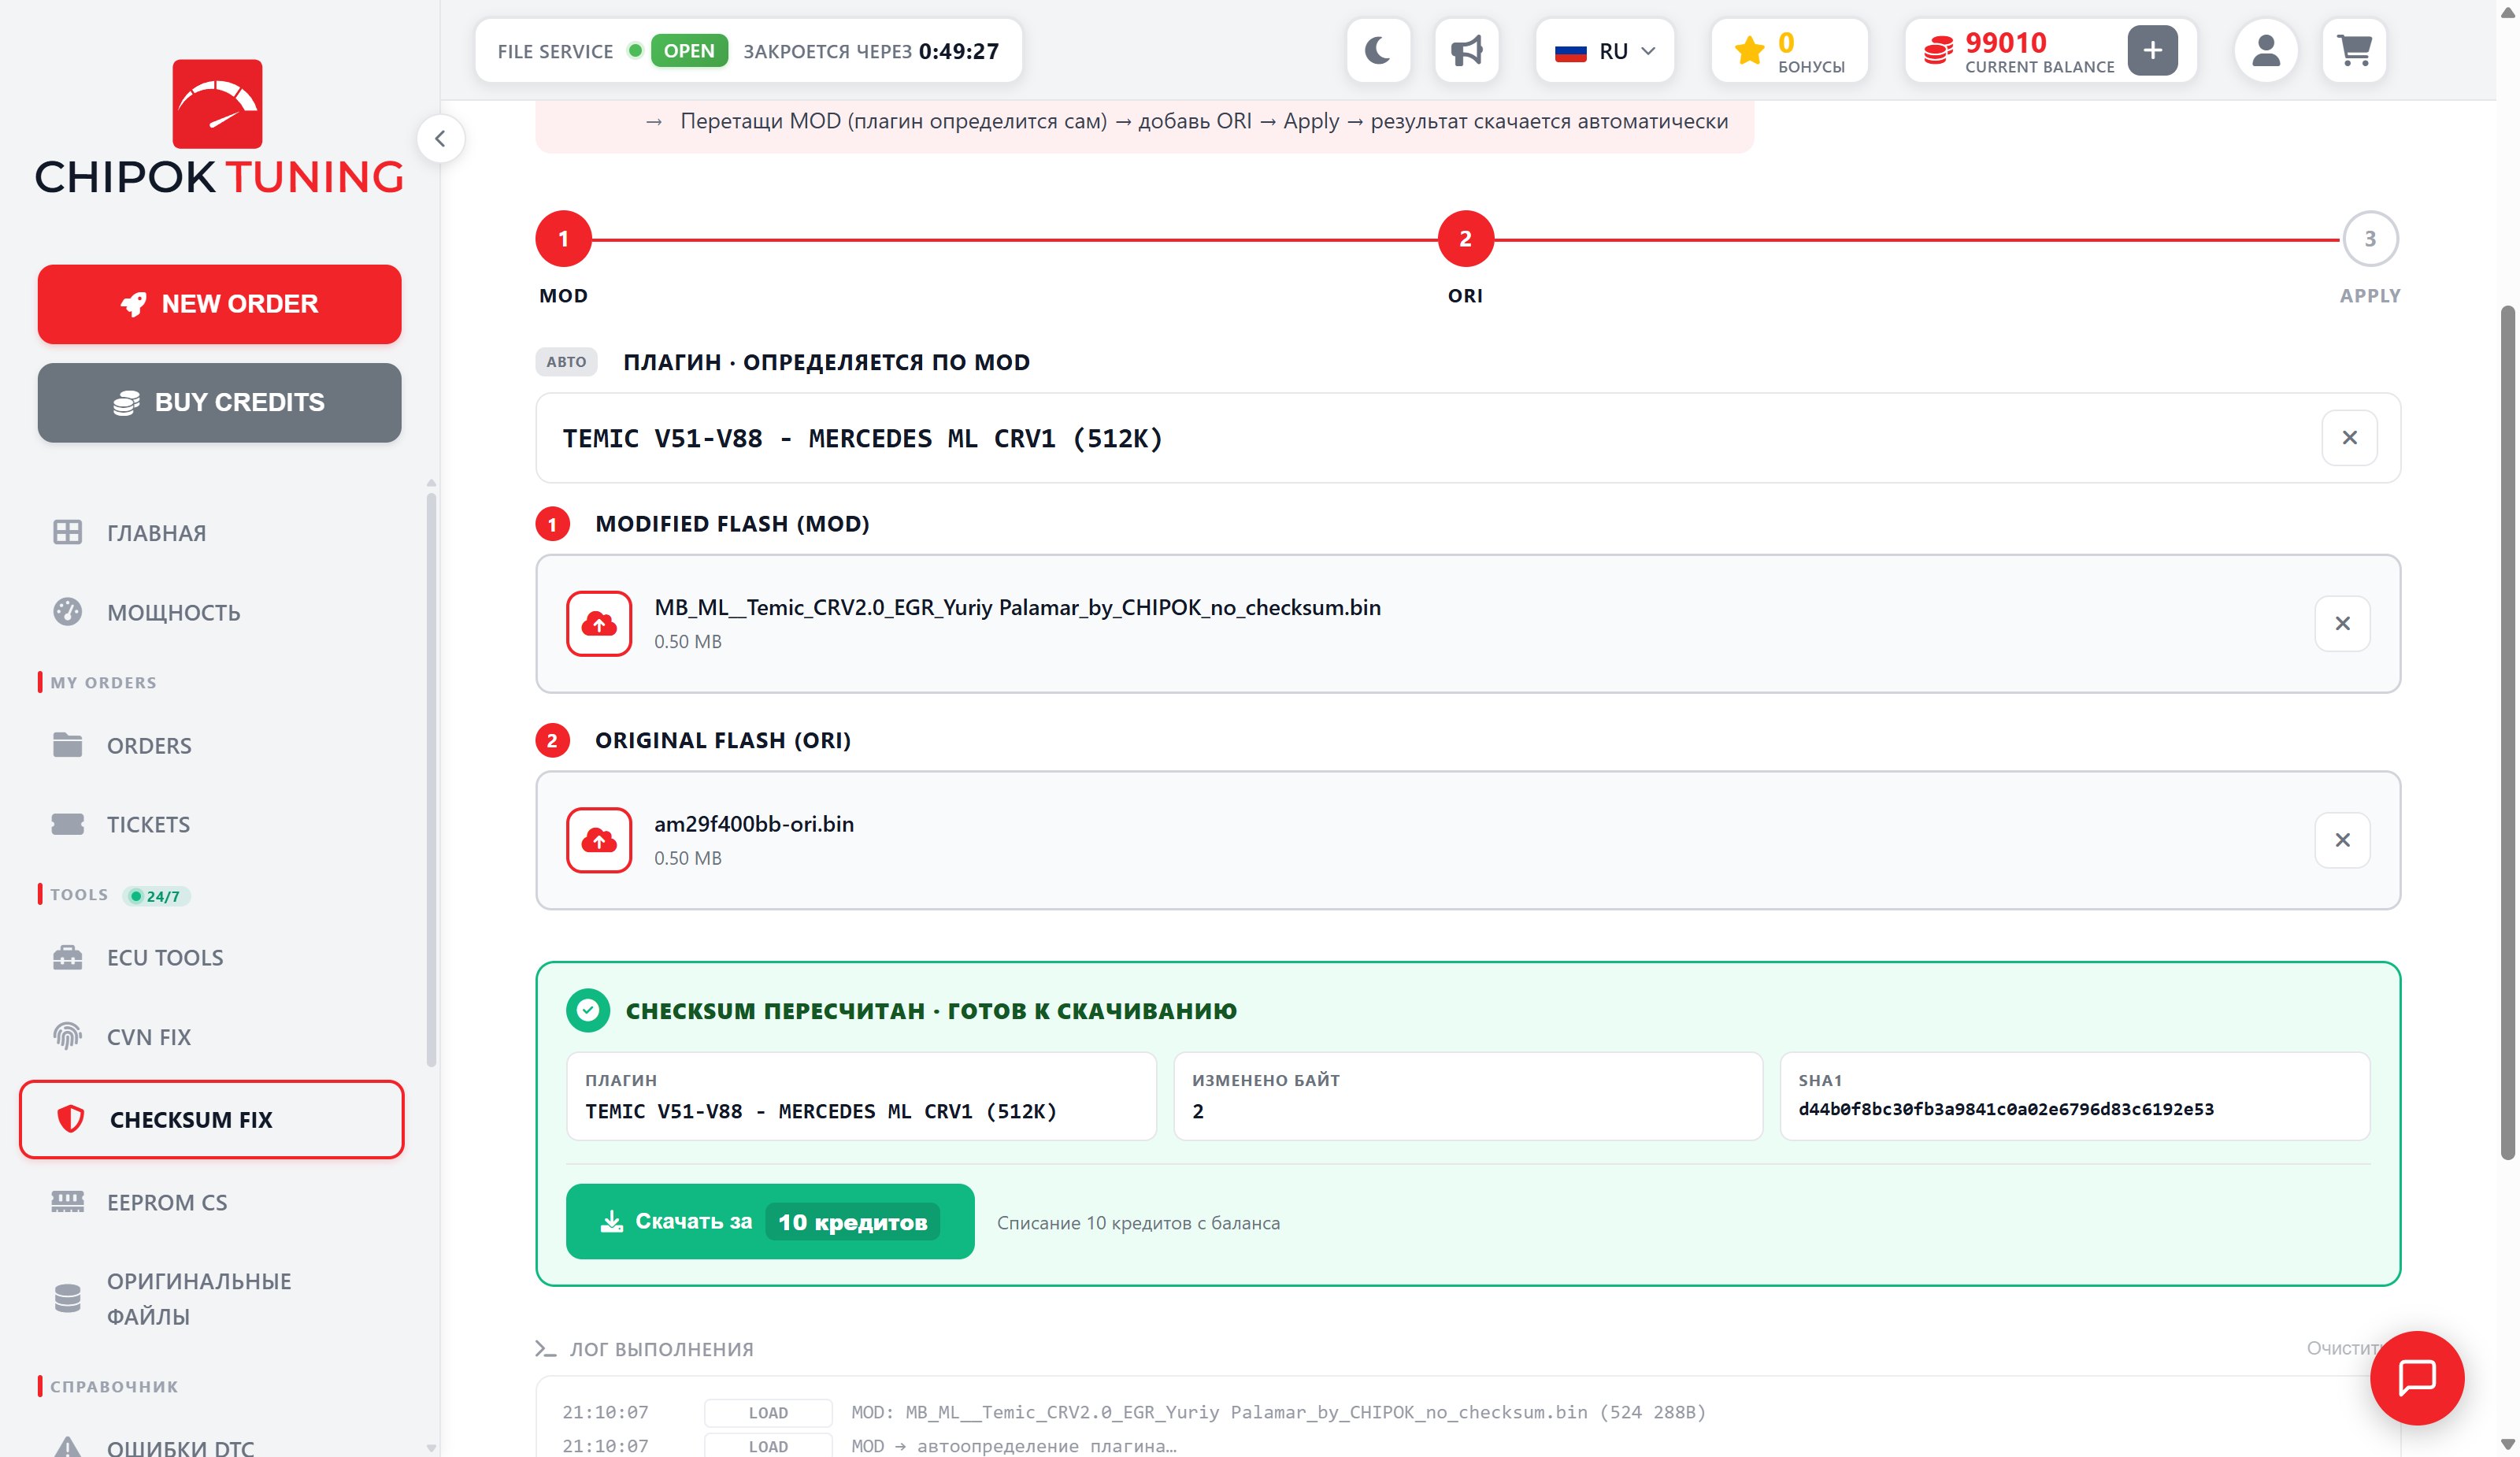Open the user profile icon
The height and width of the screenshot is (1457, 2520).
coord(2265,50)
